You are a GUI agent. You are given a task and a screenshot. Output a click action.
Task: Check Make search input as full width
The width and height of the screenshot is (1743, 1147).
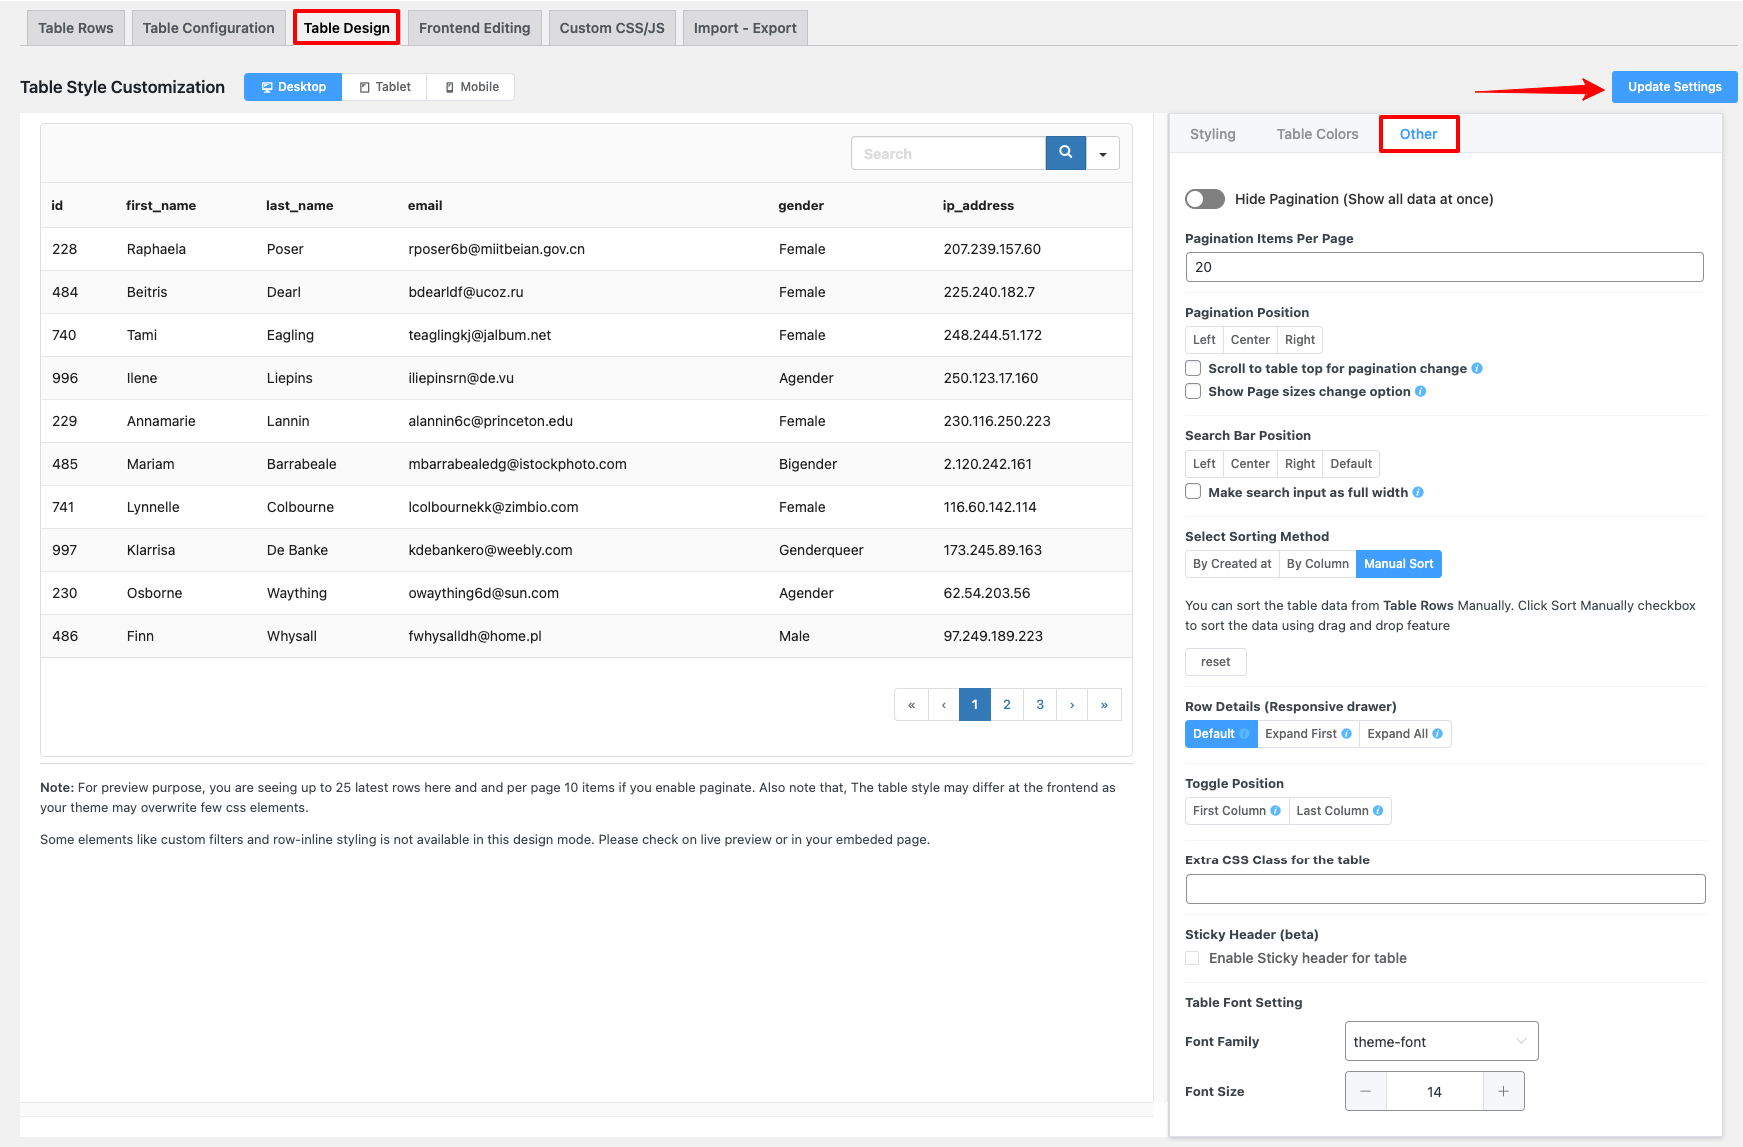[x=1193, y=492]
